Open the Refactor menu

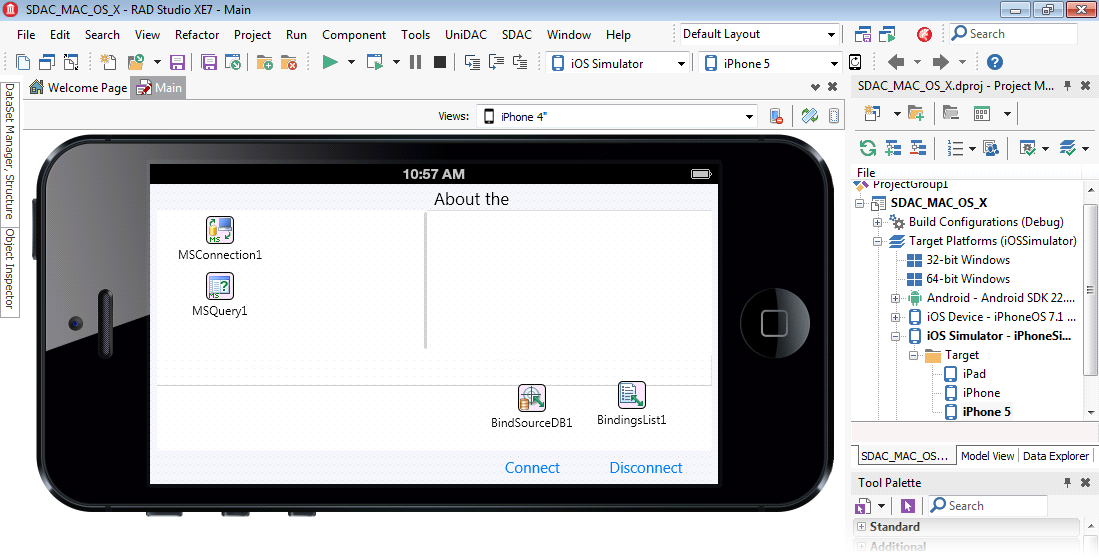tap(197, 34)
